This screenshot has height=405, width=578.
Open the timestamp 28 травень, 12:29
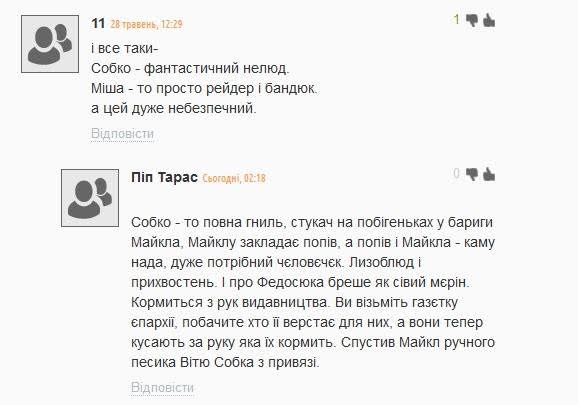pos(147,24)
